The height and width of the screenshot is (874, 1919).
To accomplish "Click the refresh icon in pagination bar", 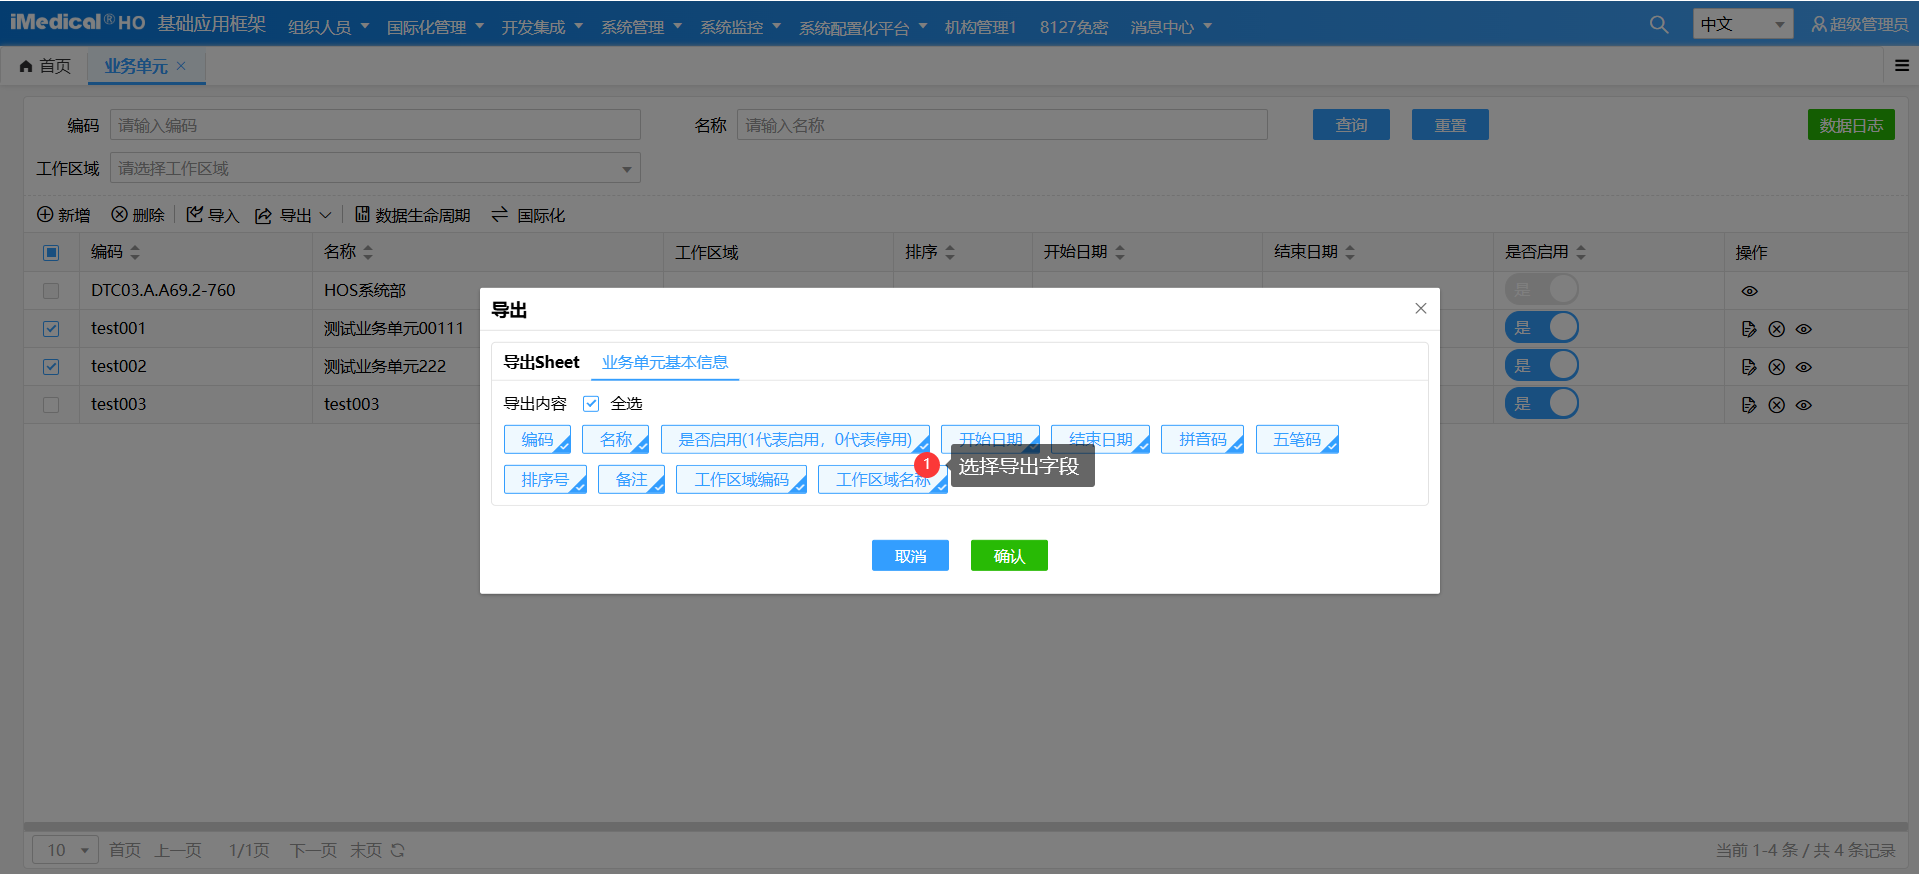I will click(x=398, y=850).
